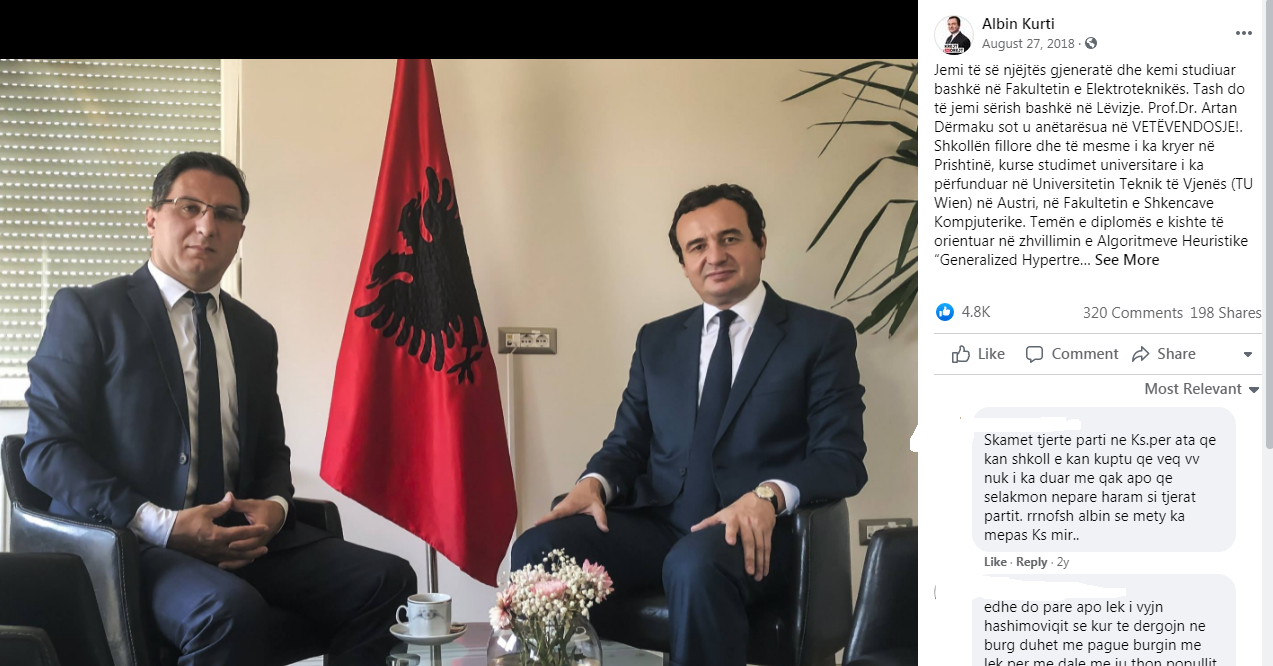This screenshot has width=1273, height=666.
Task: Expand post text with See More
Action: 1127,260
